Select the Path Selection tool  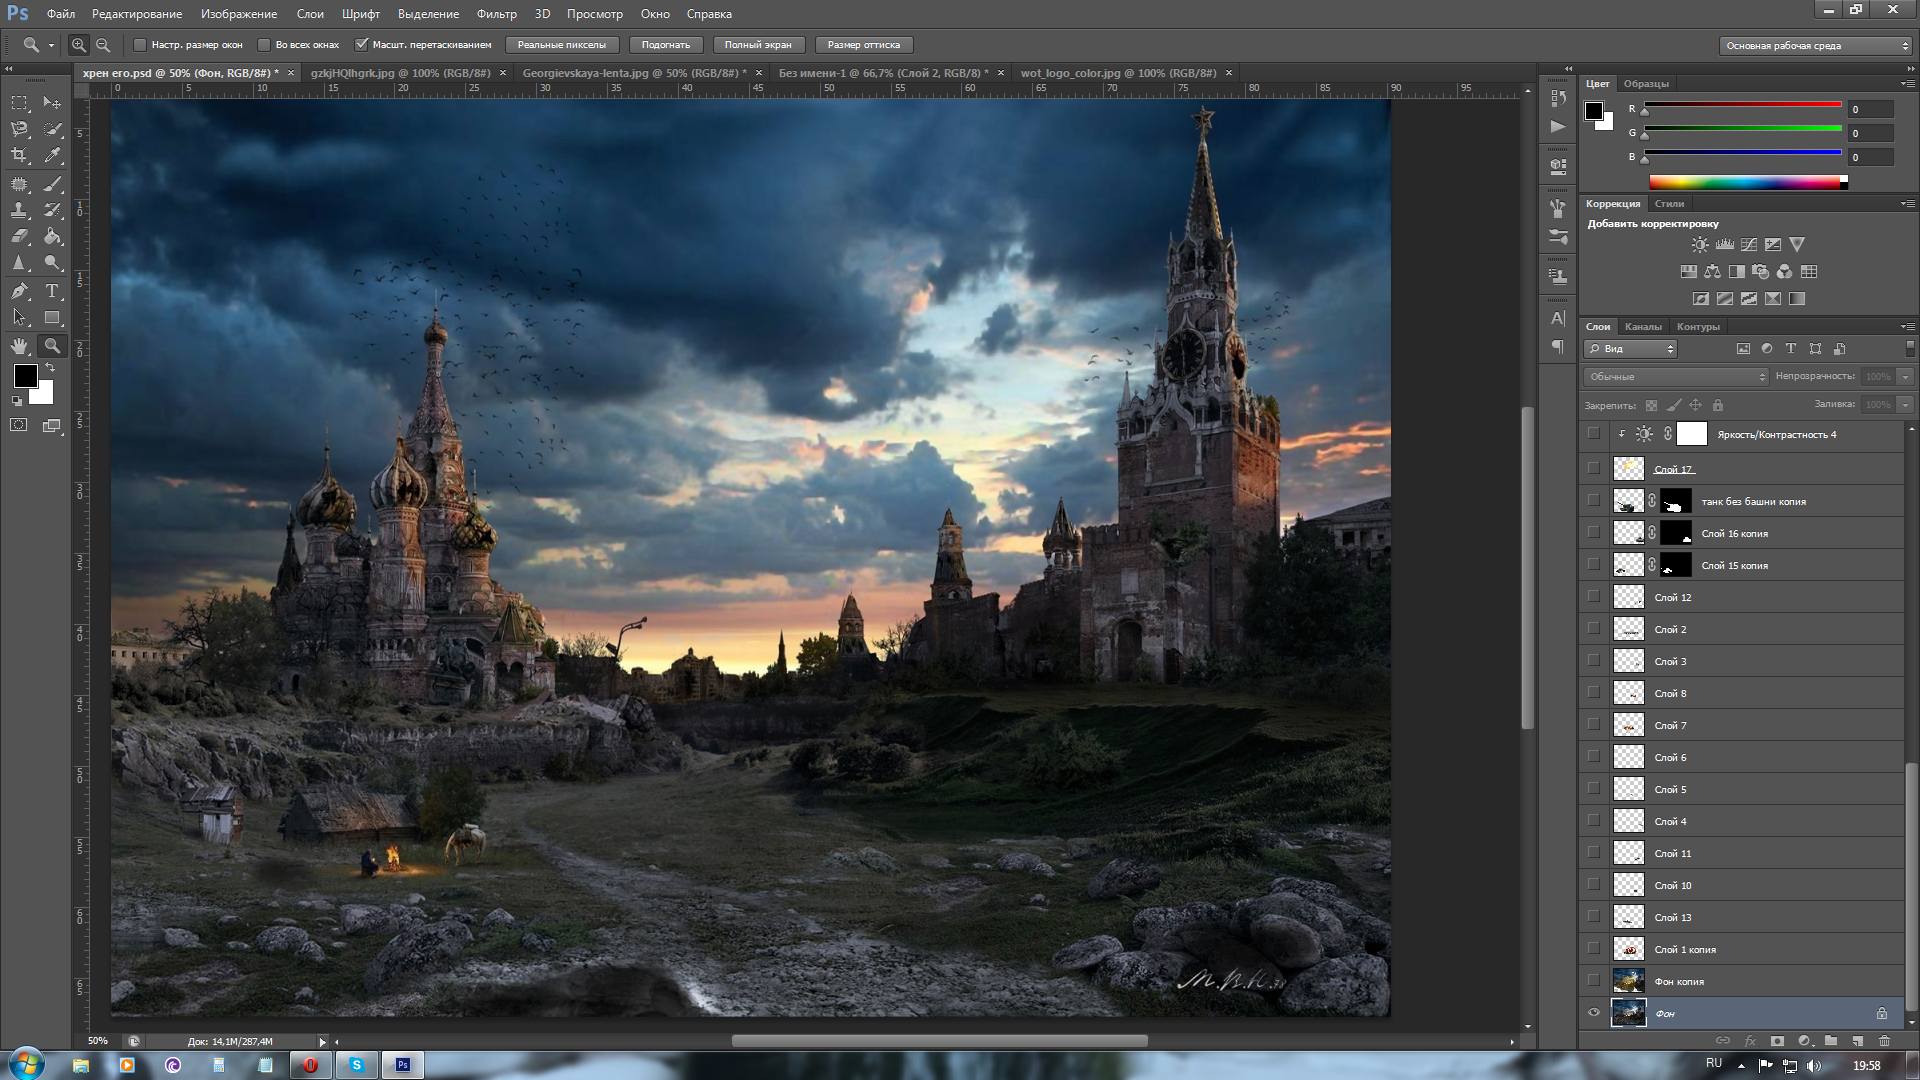pyautogui.click(x=19, y=318)
